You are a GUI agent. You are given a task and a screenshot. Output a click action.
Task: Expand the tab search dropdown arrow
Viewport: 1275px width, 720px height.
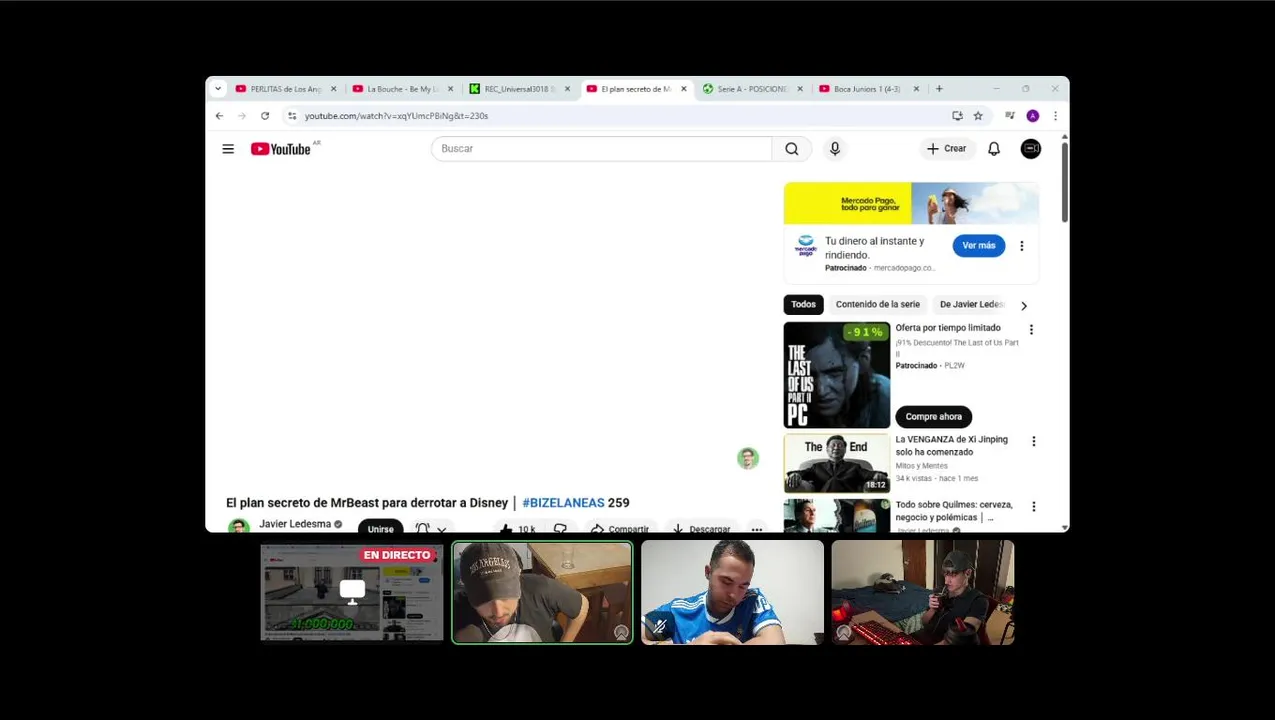218,89
